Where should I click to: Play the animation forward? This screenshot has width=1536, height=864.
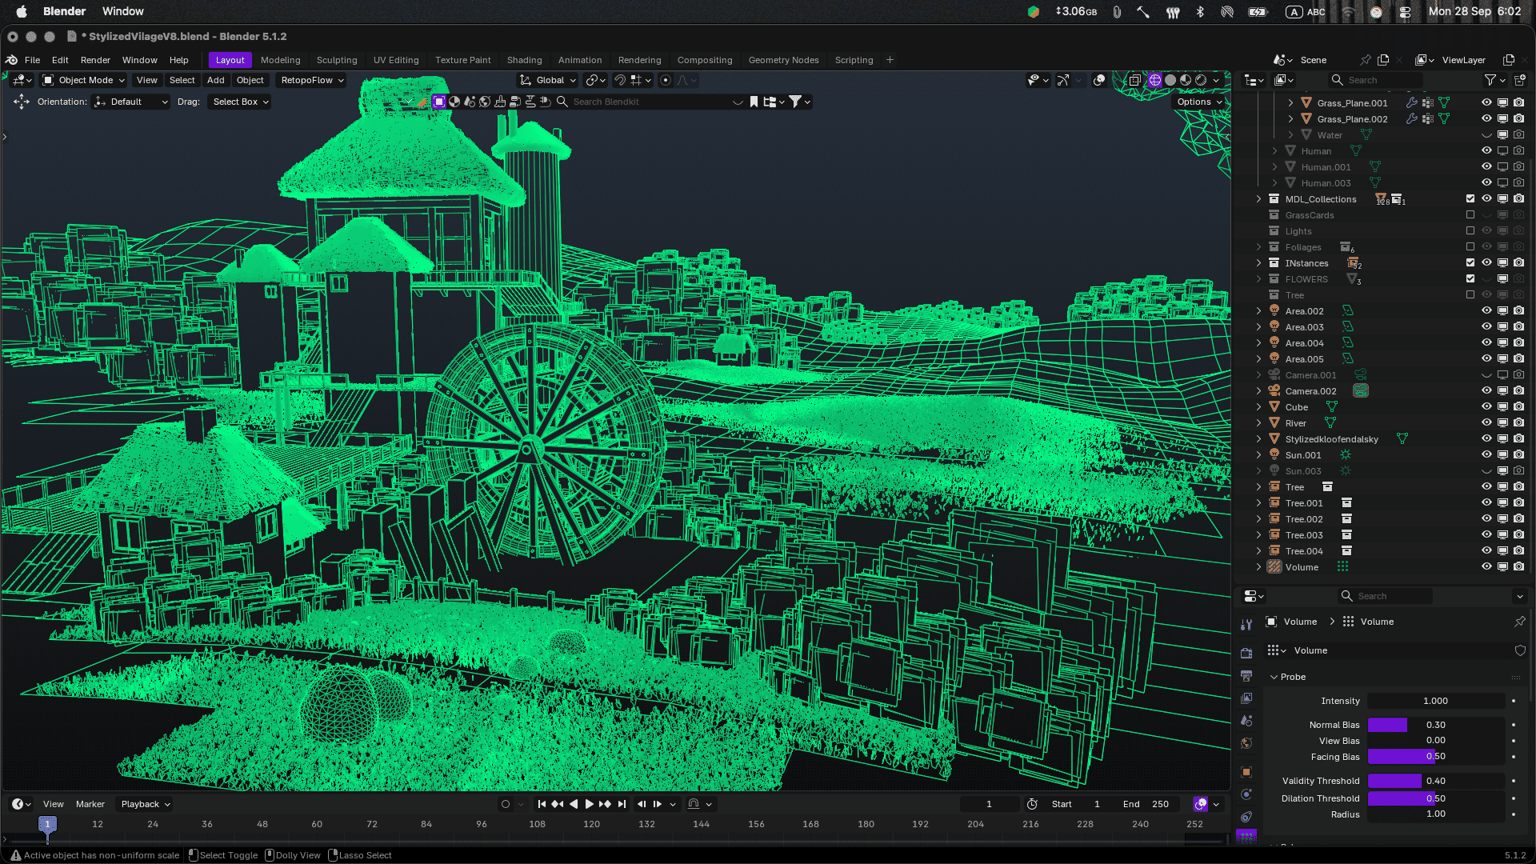coord(589,804)
